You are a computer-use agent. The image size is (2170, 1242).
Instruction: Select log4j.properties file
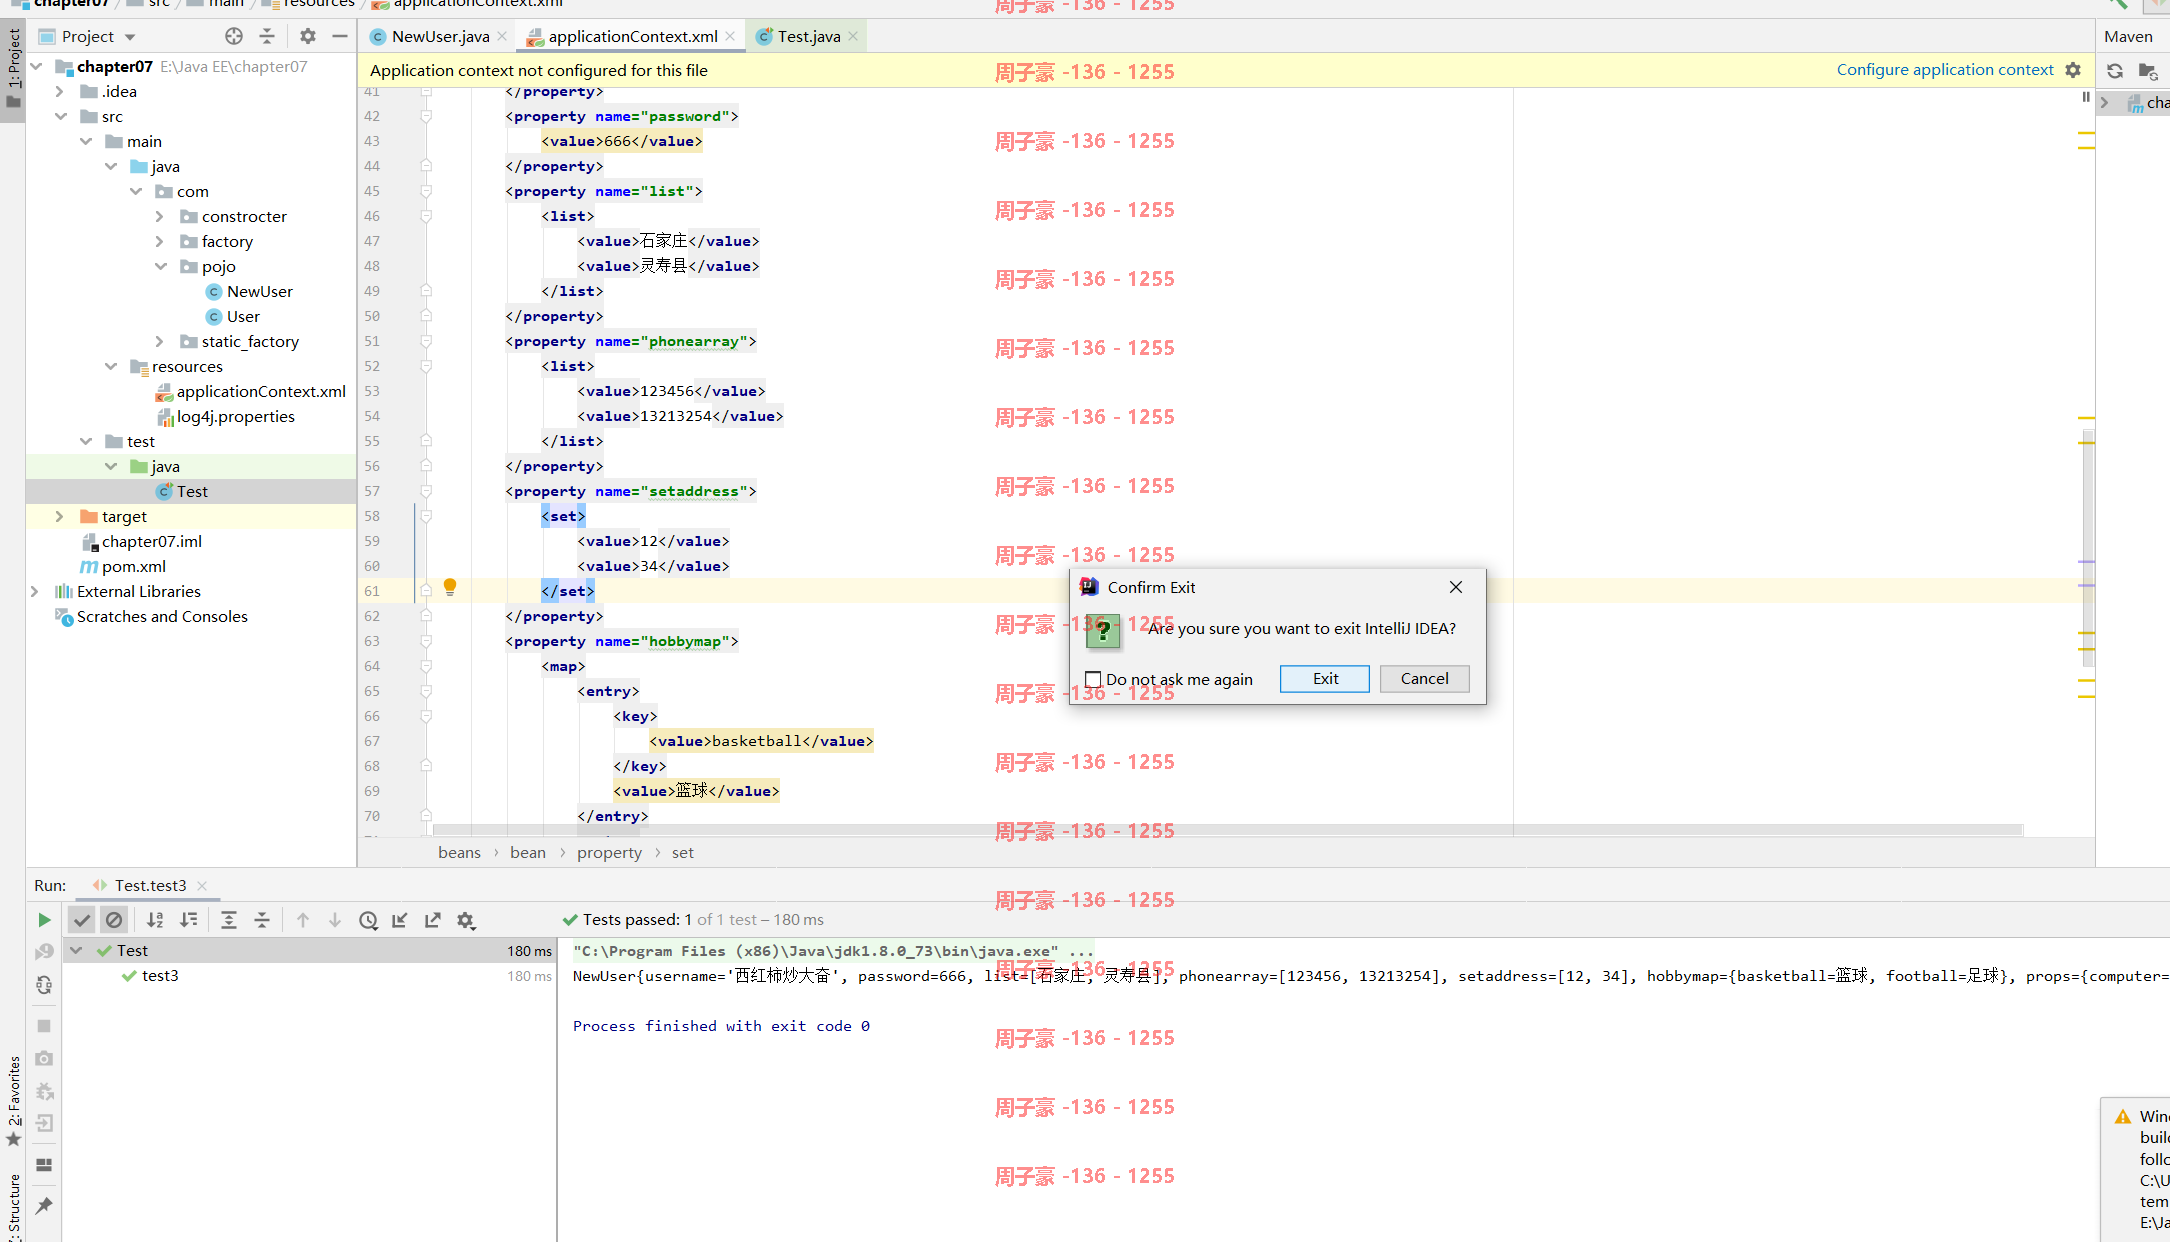pos(235,416)
